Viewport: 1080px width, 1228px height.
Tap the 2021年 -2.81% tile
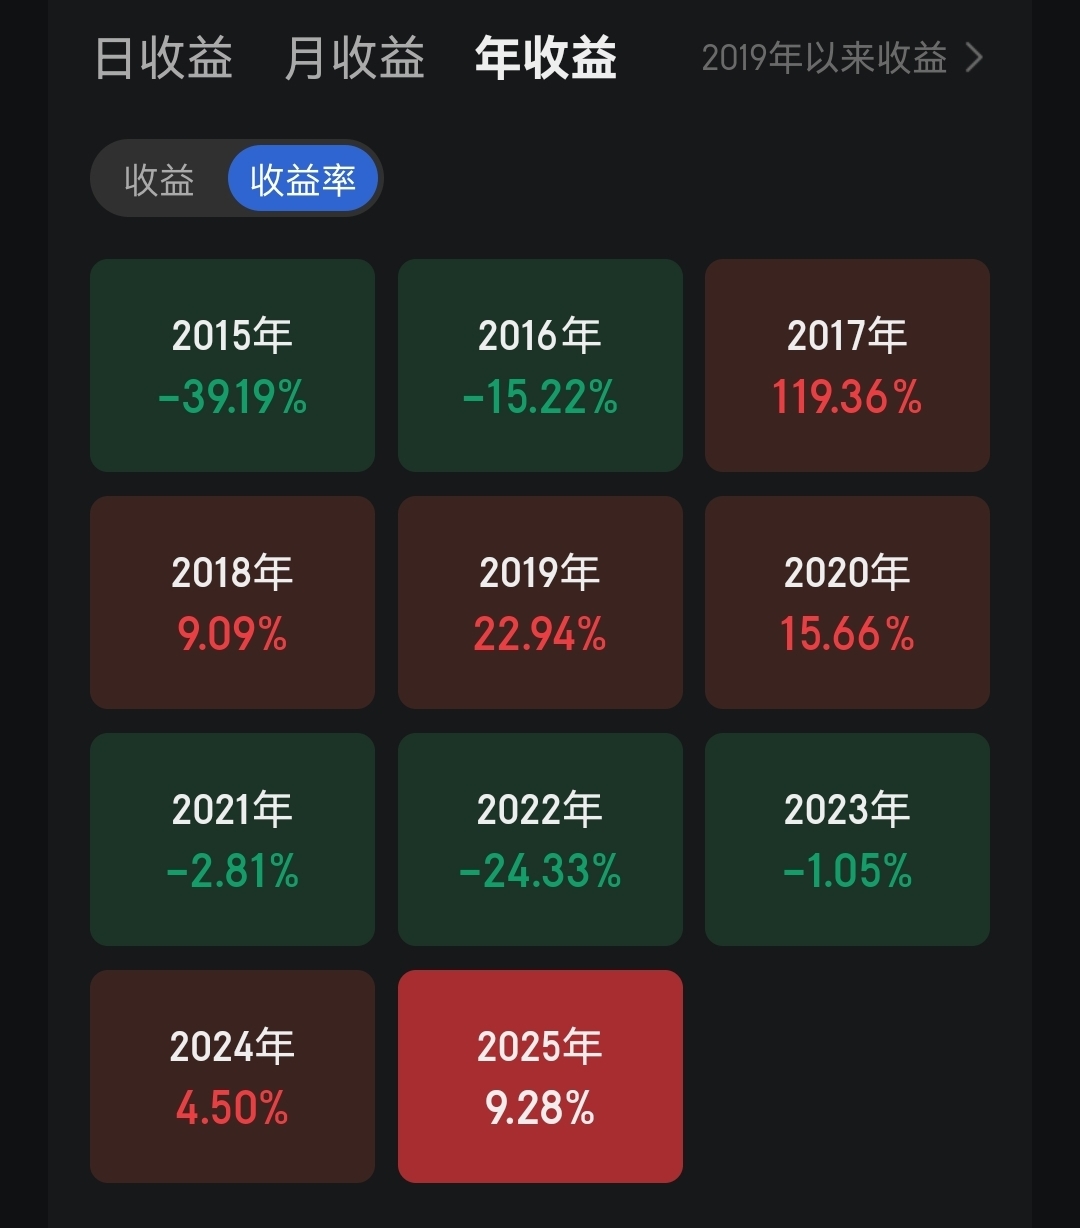(232, 839)
